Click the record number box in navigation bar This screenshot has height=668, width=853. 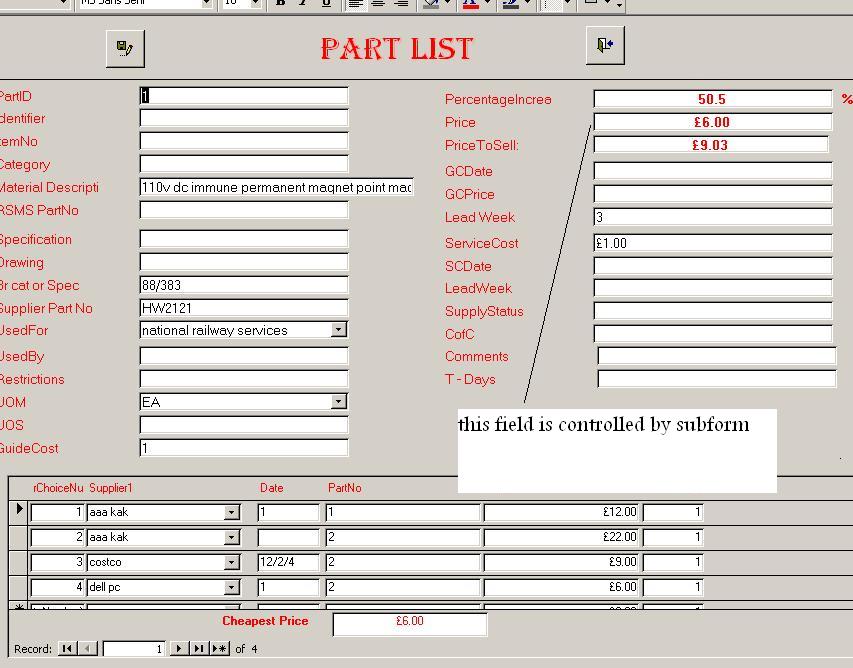coord(134,648)
